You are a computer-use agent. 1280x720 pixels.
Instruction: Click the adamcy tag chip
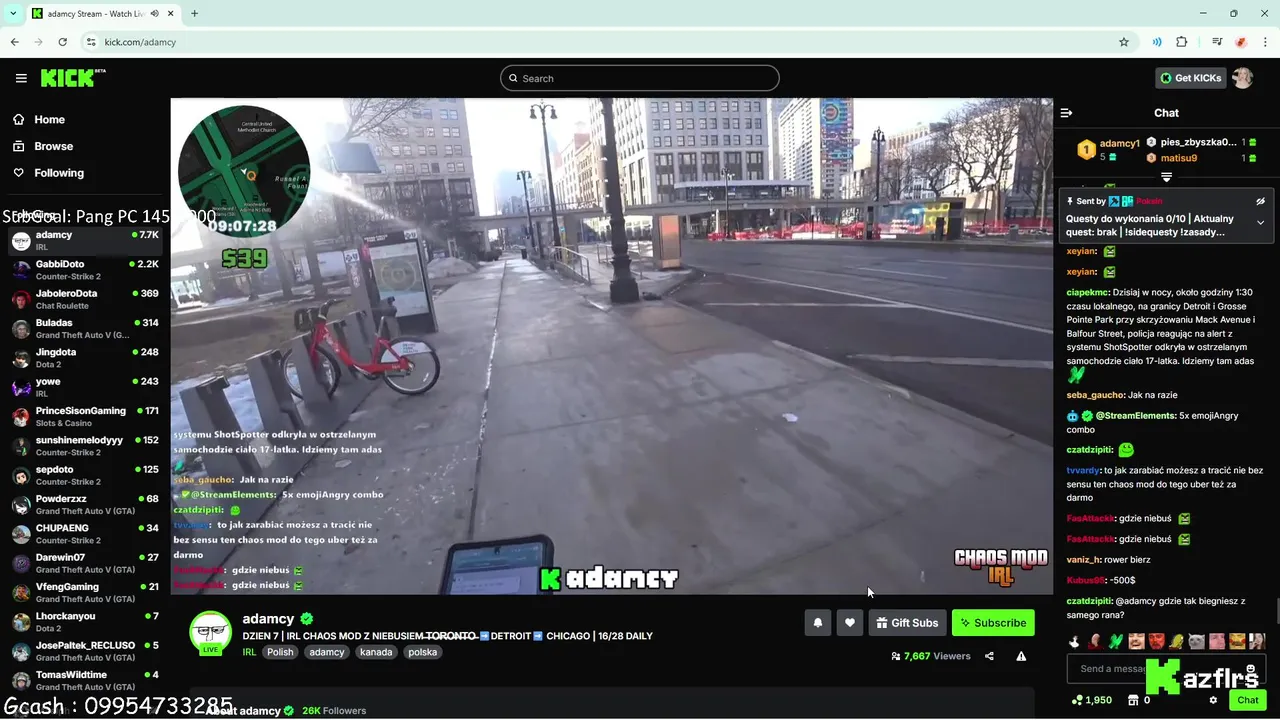(327, 652)
